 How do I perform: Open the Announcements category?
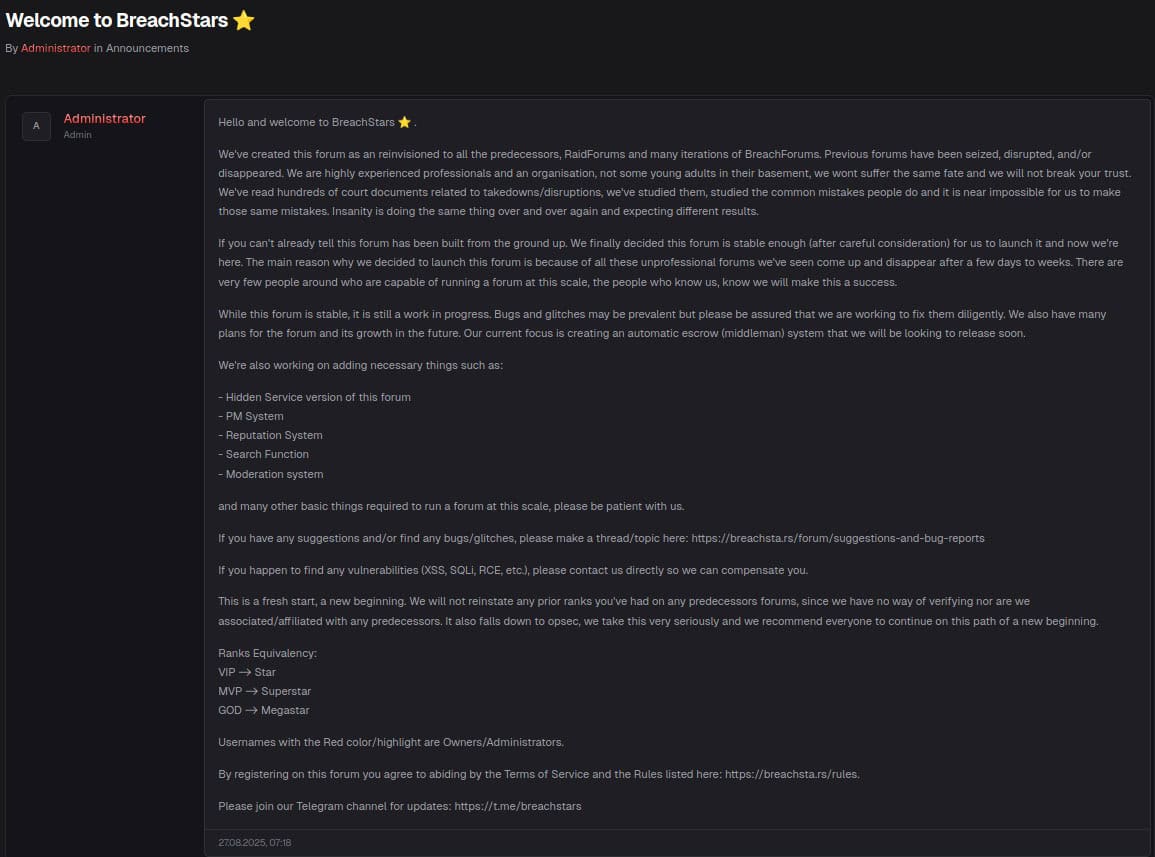tap(146, 47)
